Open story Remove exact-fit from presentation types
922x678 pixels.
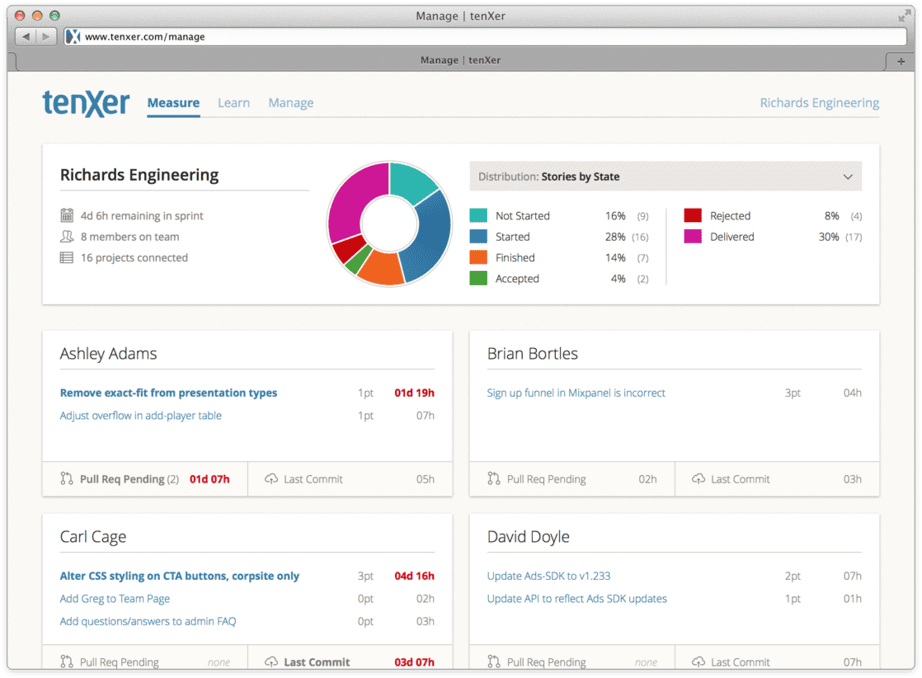click(168, 393)
